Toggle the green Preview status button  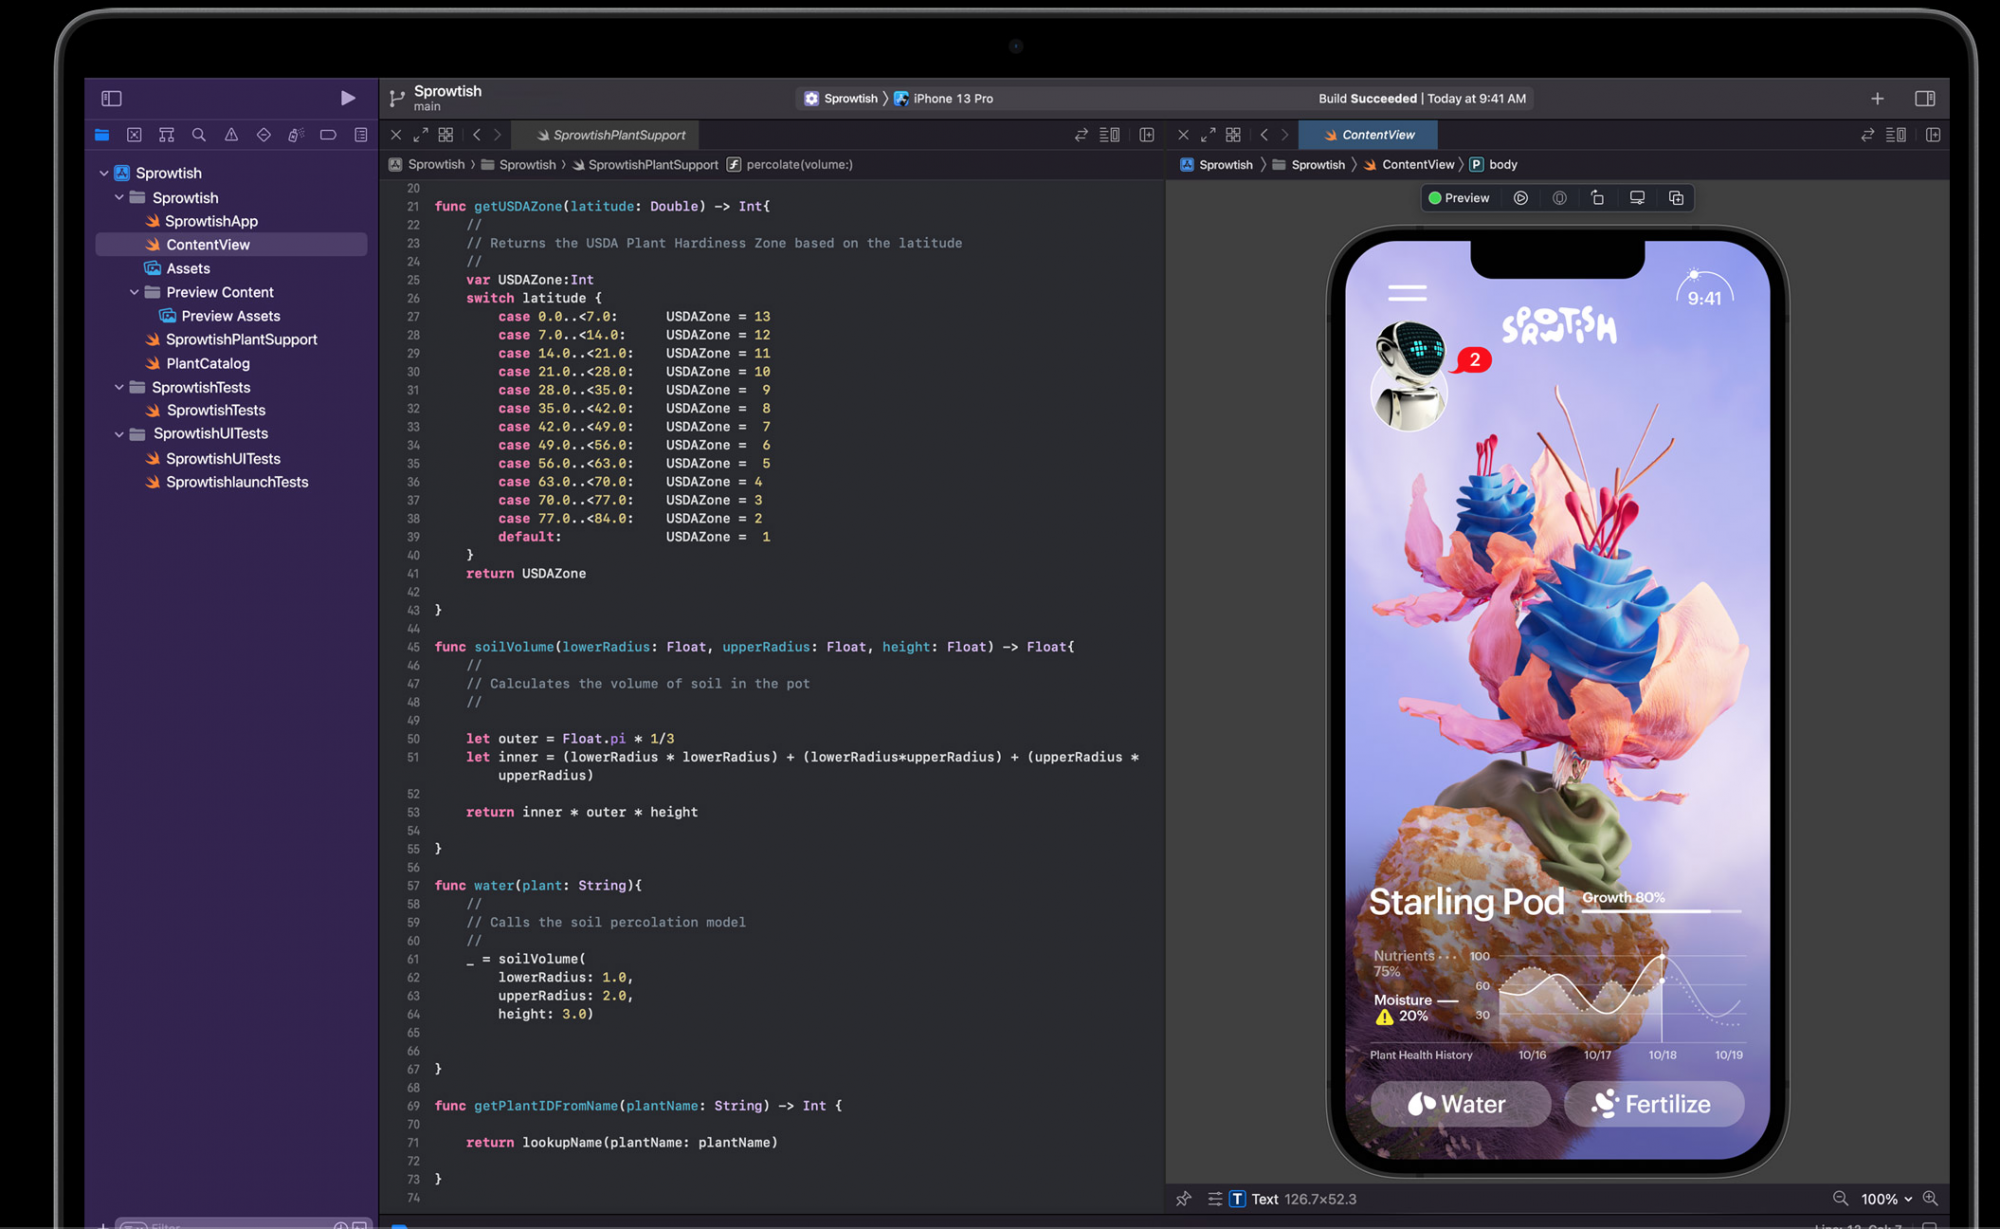[1459, 198]
